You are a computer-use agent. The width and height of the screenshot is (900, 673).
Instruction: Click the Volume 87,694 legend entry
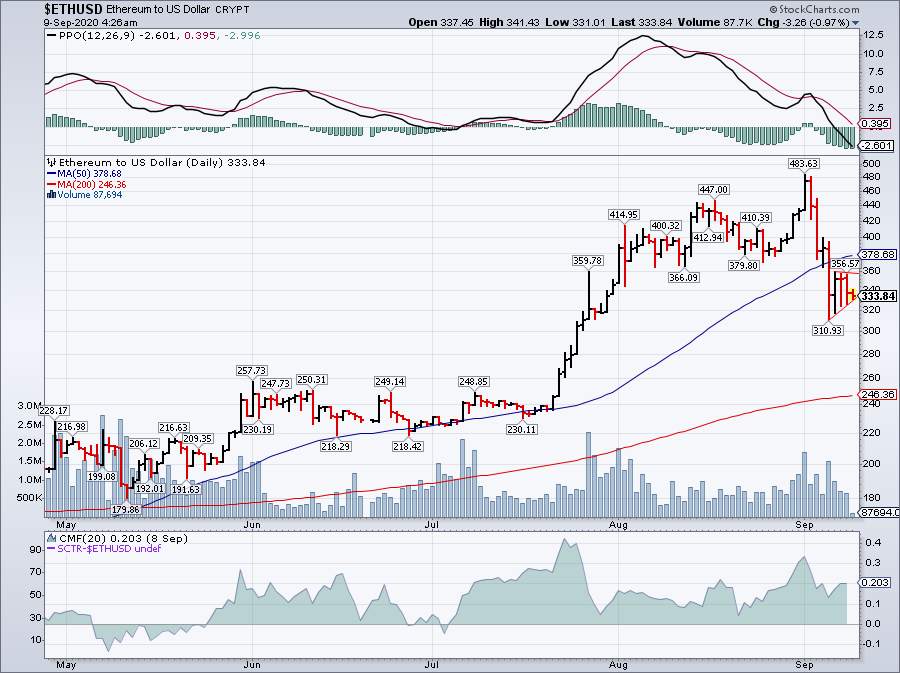[x=90, y=194]
